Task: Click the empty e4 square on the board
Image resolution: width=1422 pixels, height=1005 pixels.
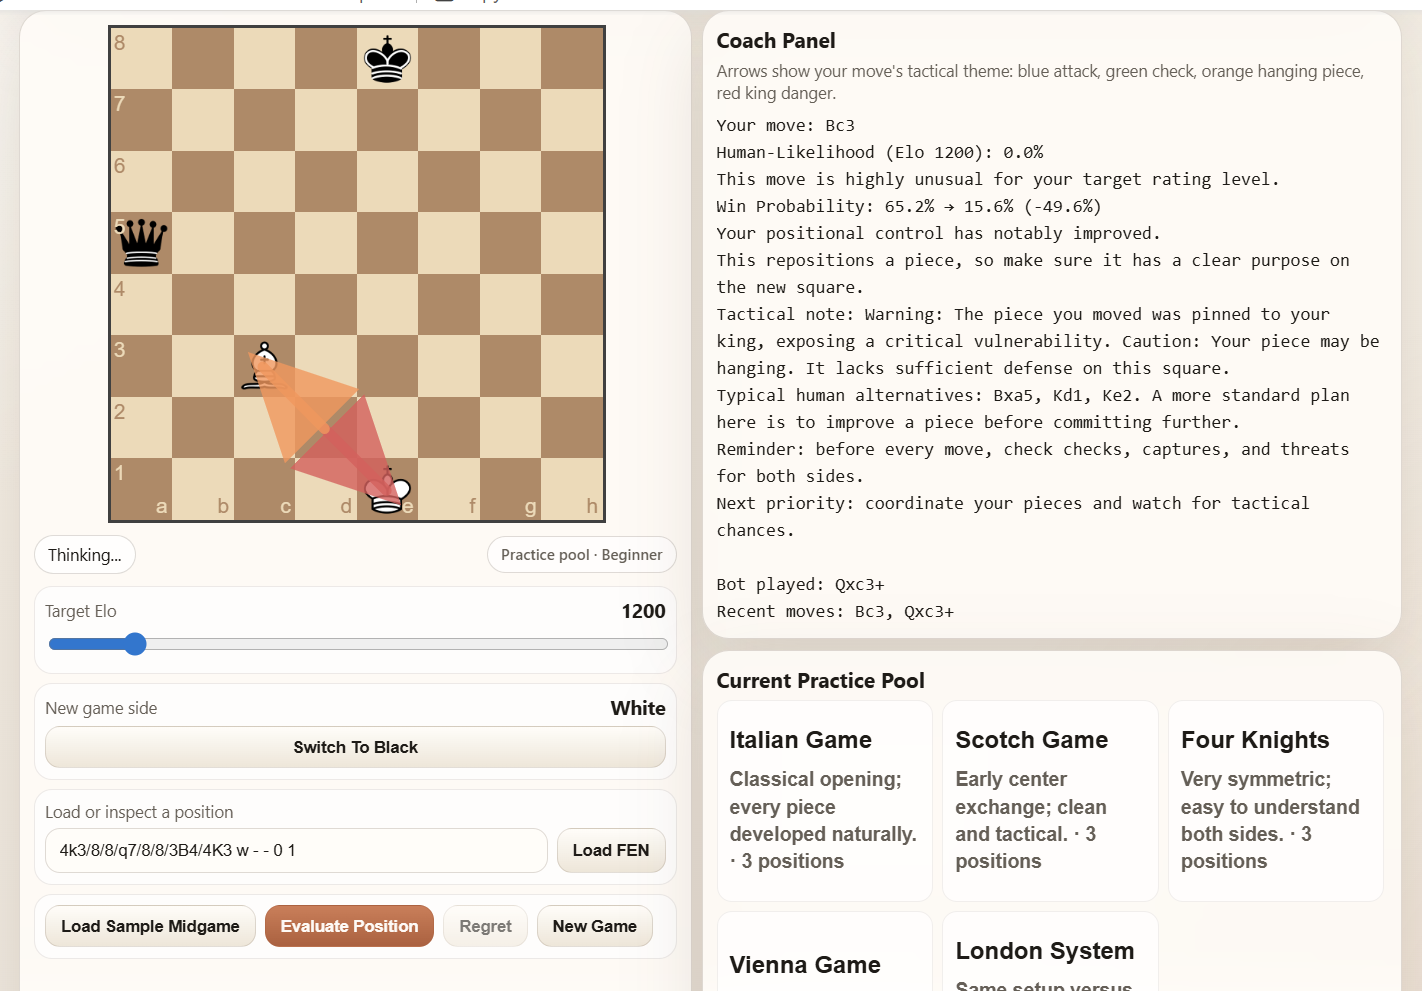Action: [x=388, y=305]
